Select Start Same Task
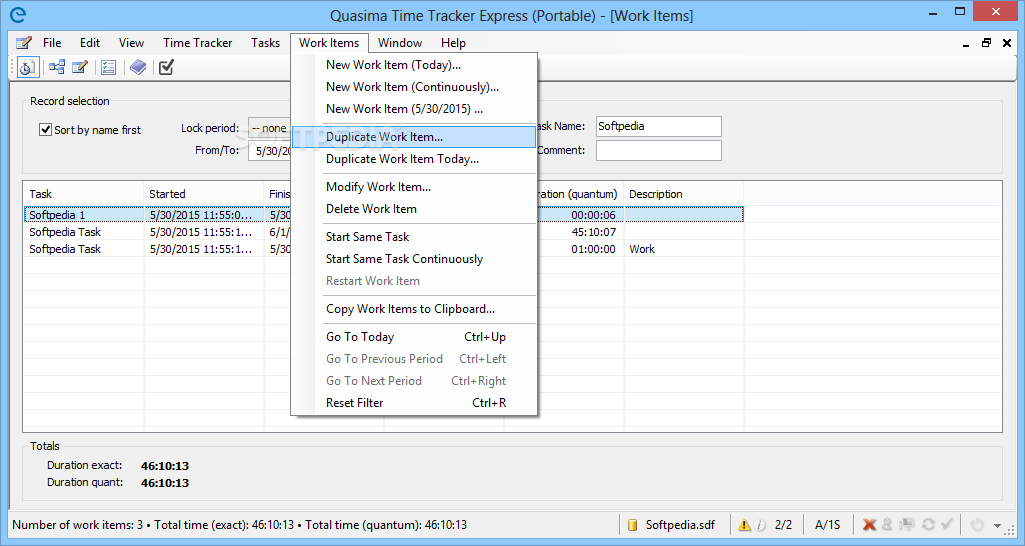This screenshot has height=546, width=1025. click(414, 237)
